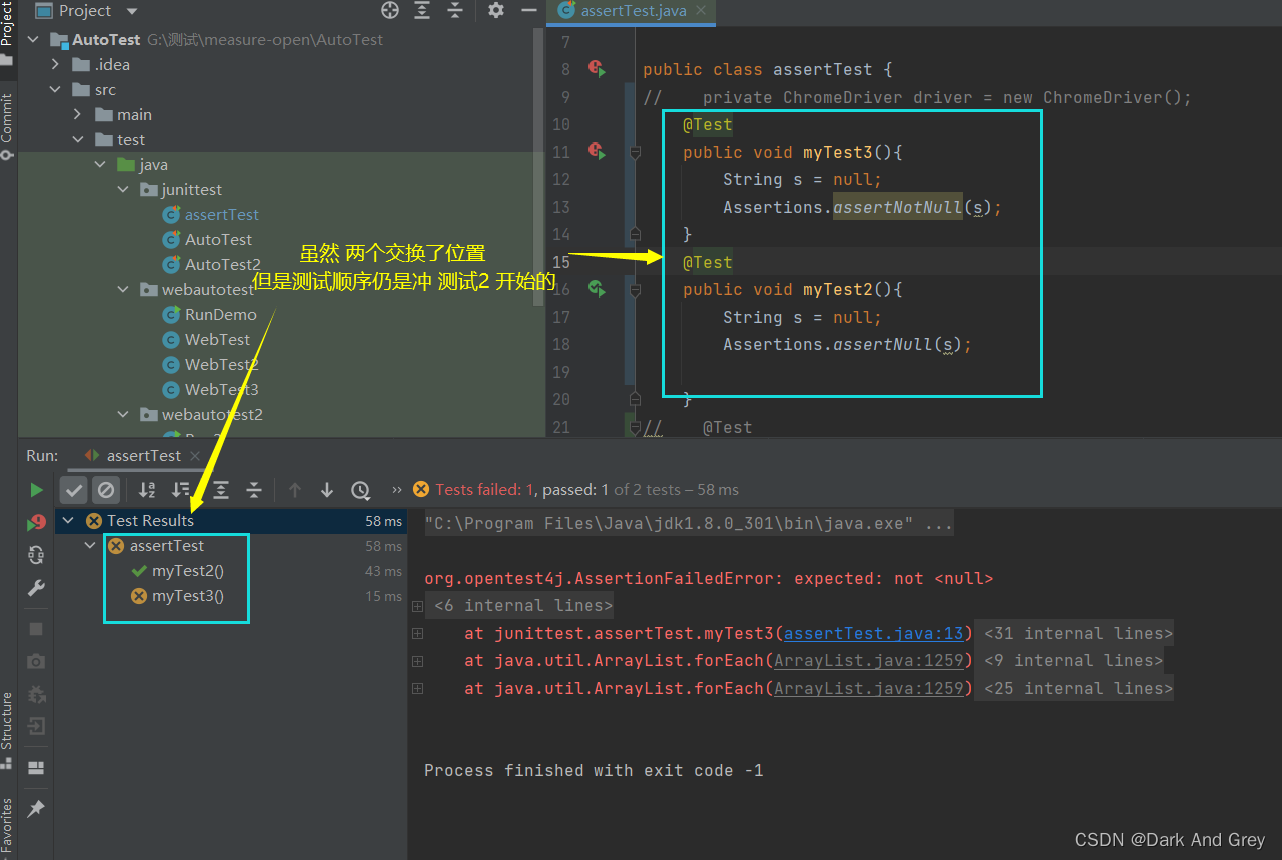Open the Project view dropdown
The image size is (1282, 860).
[131, 11]
